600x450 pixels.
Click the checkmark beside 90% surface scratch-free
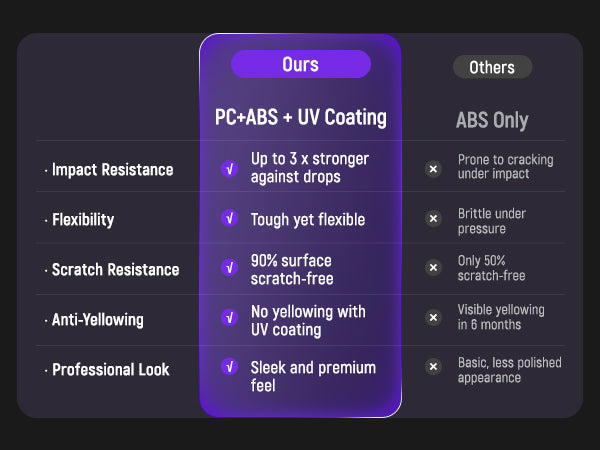point(229,268)
